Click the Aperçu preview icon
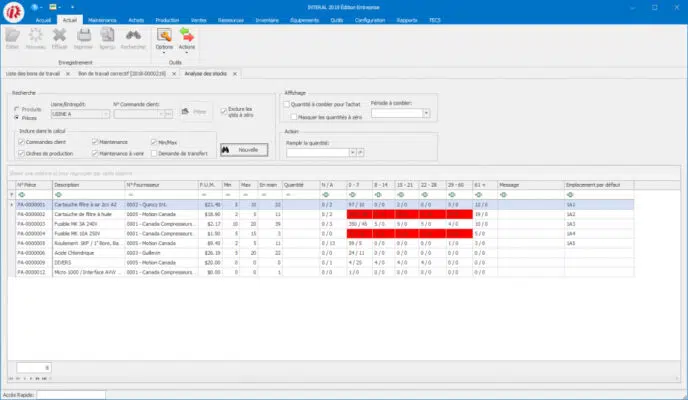 pyautogui.click(x=107, y=37)
